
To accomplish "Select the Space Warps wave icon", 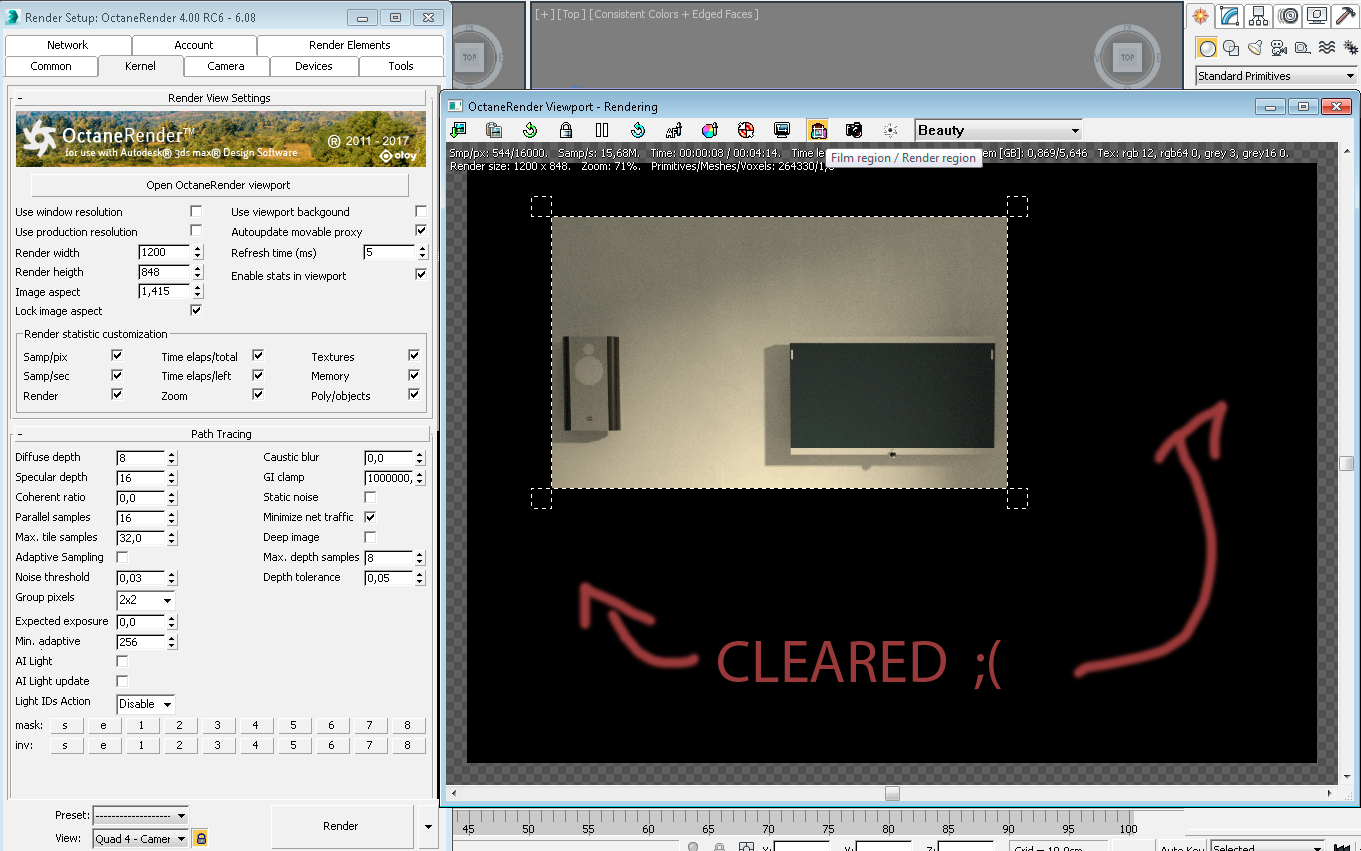I will point(1327,48).
